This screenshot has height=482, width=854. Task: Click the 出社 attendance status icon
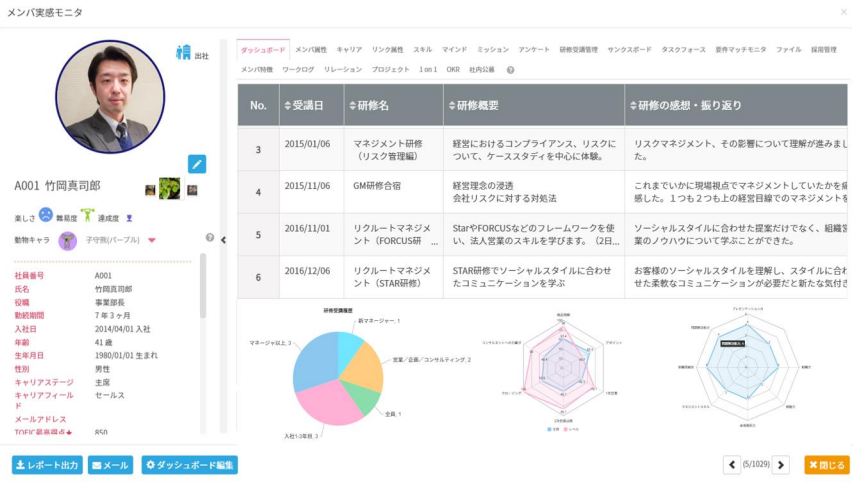coord(184,52)
